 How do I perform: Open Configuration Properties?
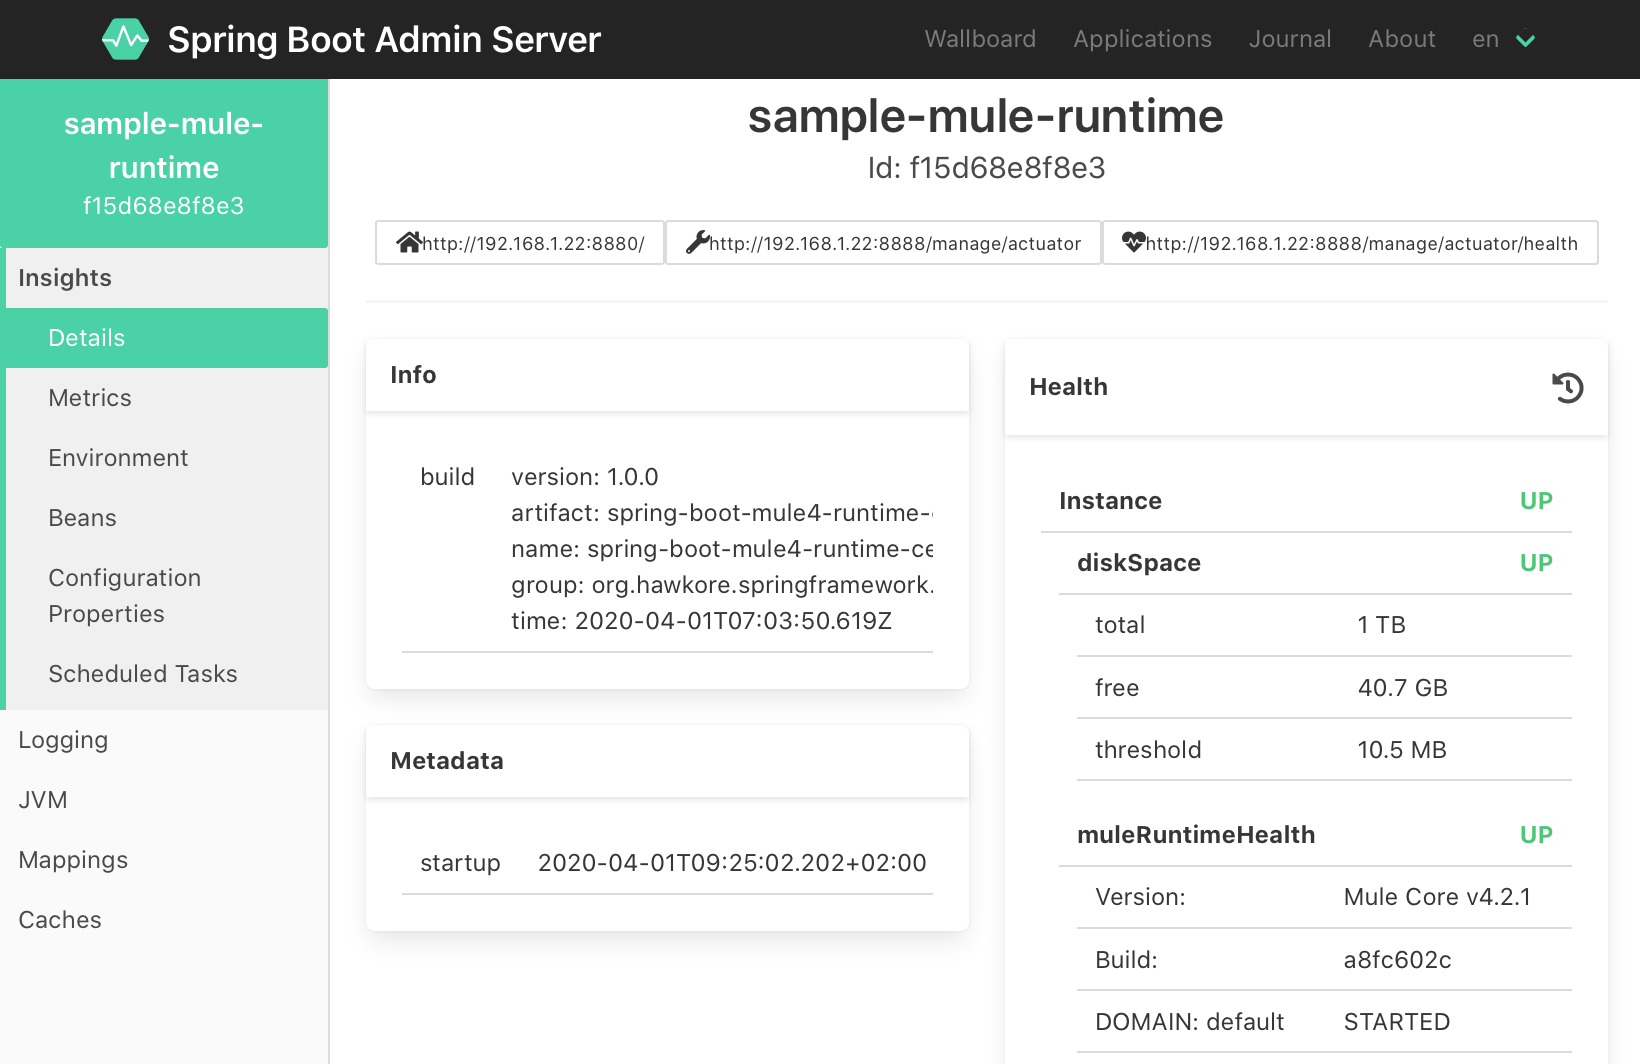pos(167,596)
